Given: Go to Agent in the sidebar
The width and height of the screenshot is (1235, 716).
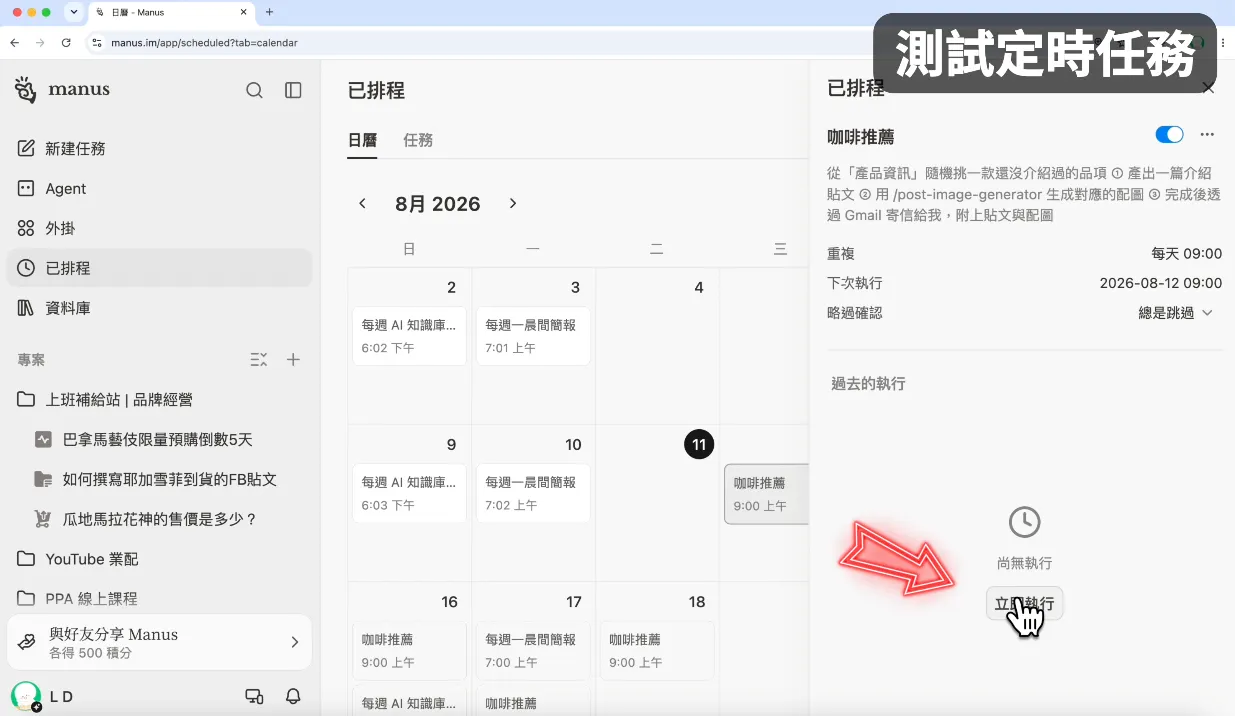Looking at the screenshot, I should 160,188.
